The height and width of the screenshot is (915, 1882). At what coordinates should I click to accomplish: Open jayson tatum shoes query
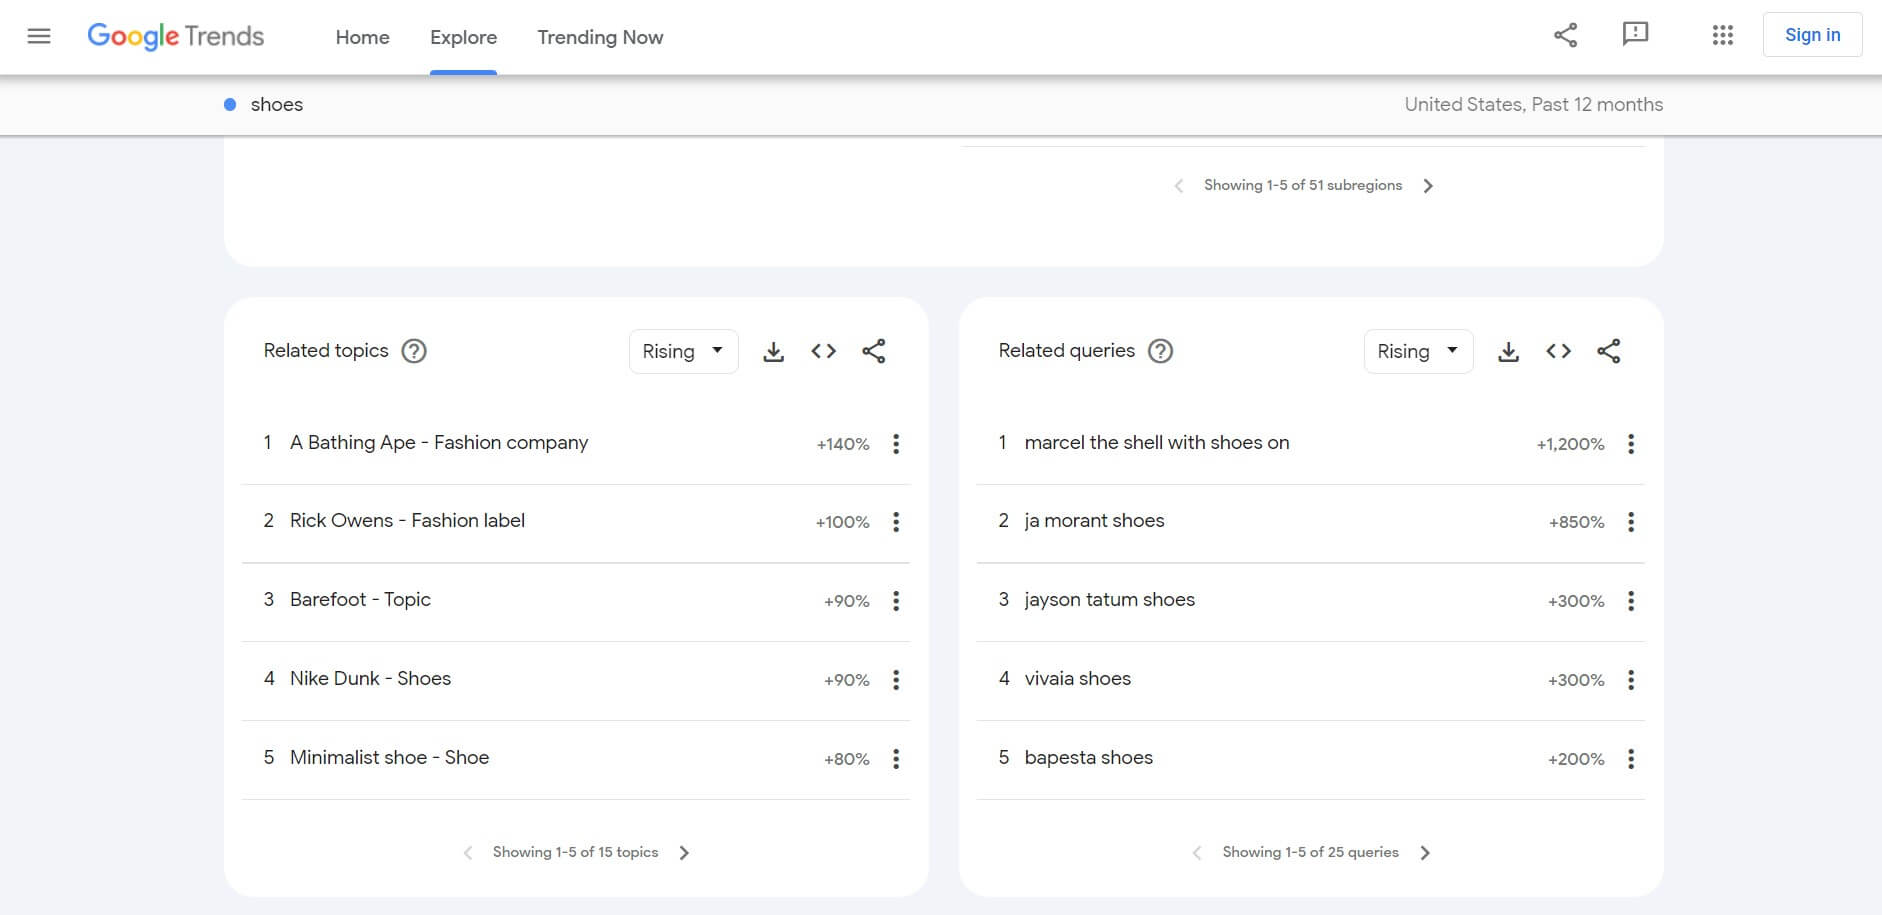1109,599
